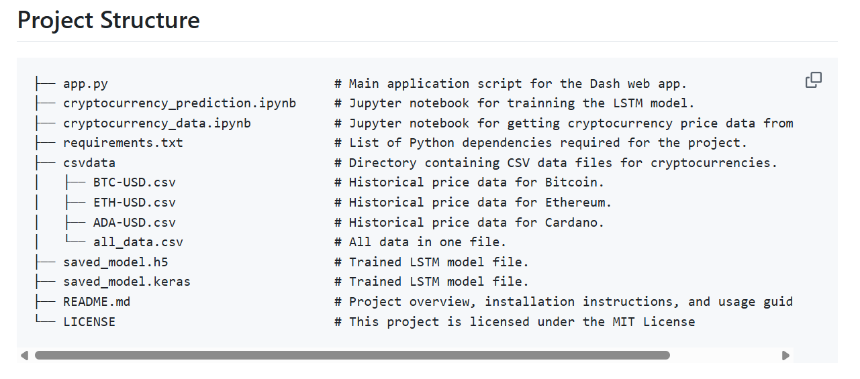Click the Project Structure heading
860x379 pixels.
tap(109, 20)
